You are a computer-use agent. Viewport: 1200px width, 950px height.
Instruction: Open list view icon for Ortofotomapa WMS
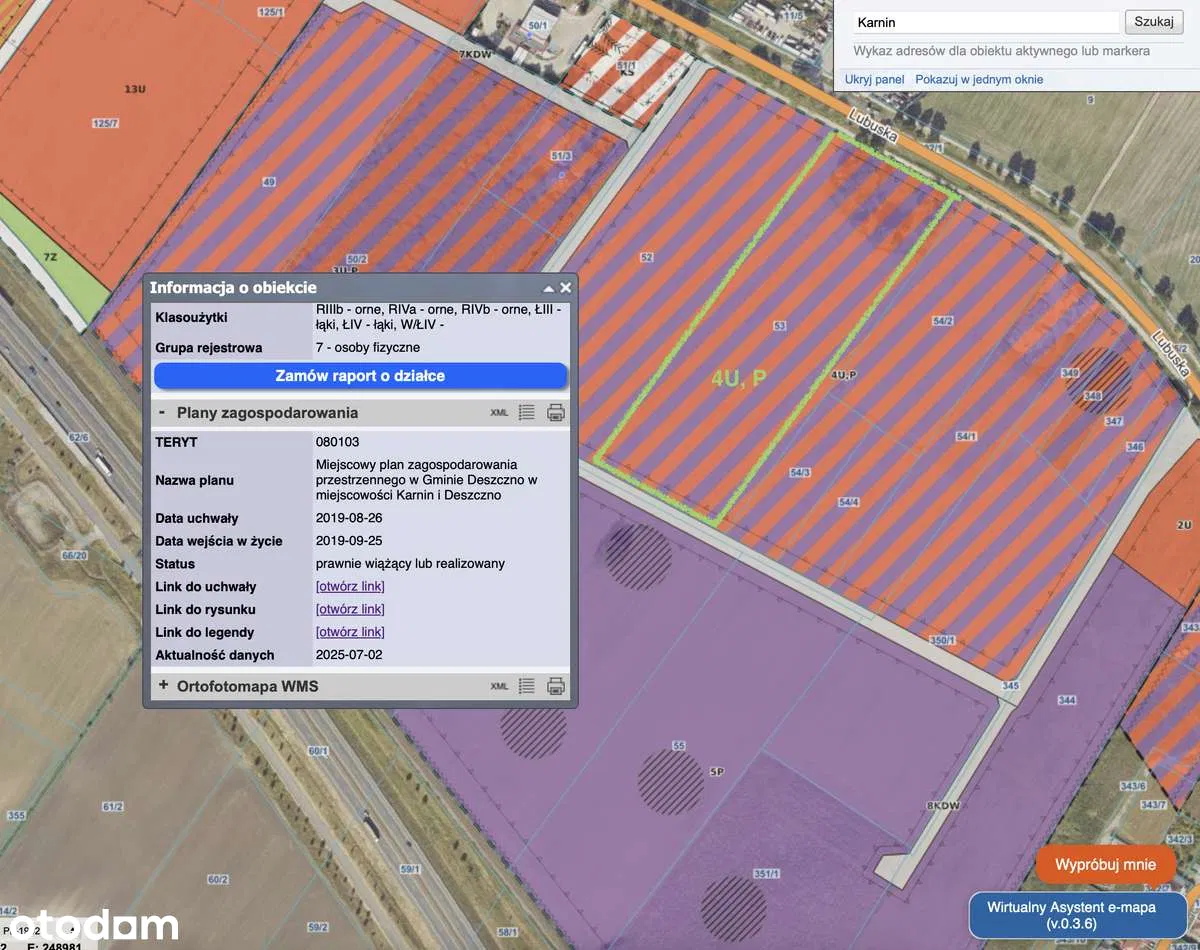pyautogui.click(x=527, y=687)
